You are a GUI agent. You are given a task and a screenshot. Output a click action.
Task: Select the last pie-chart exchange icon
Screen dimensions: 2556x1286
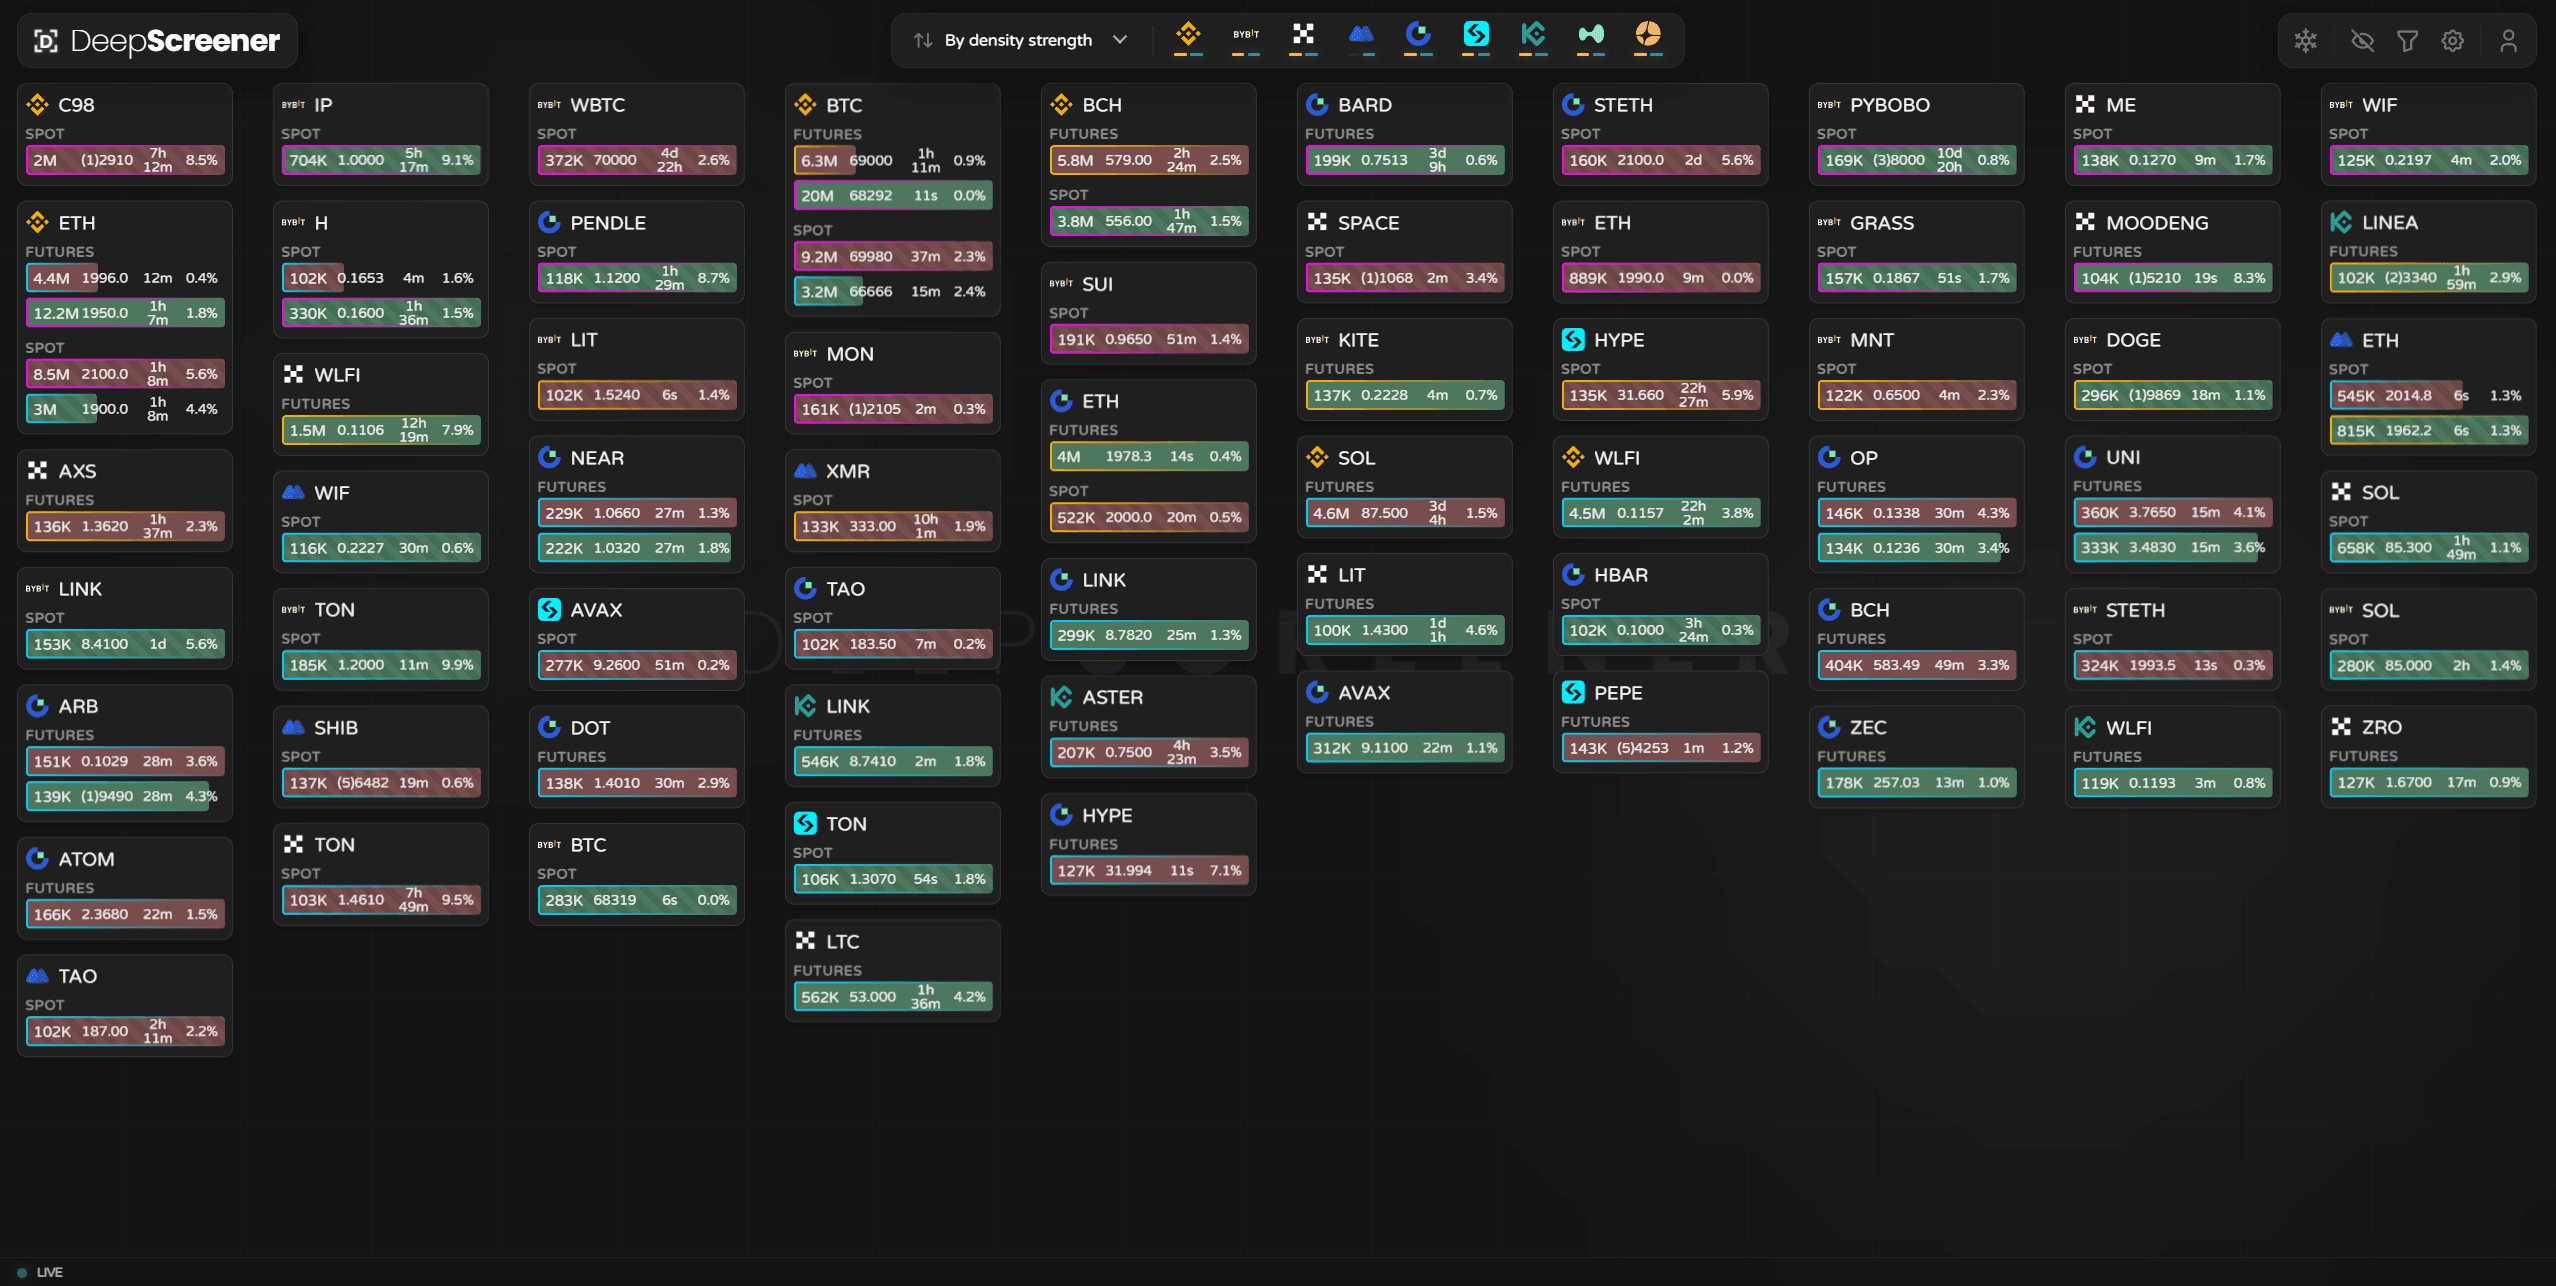click(x=1647, y=34)
